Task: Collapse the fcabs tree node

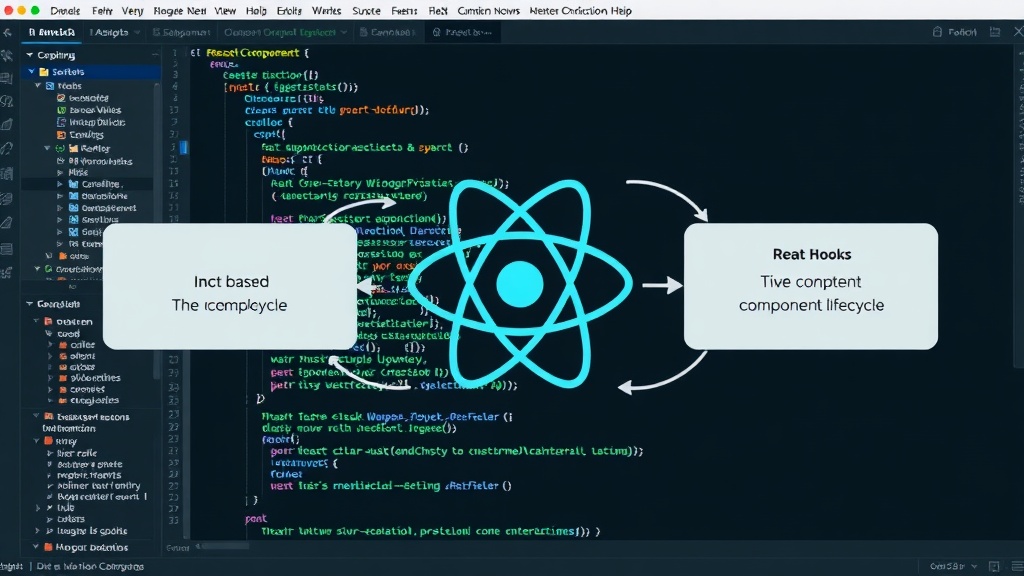Action: (x=38, y=86)
